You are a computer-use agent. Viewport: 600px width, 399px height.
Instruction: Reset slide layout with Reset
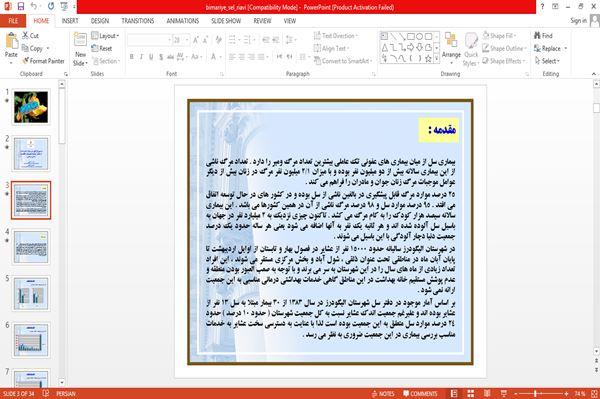click(102, 48)
